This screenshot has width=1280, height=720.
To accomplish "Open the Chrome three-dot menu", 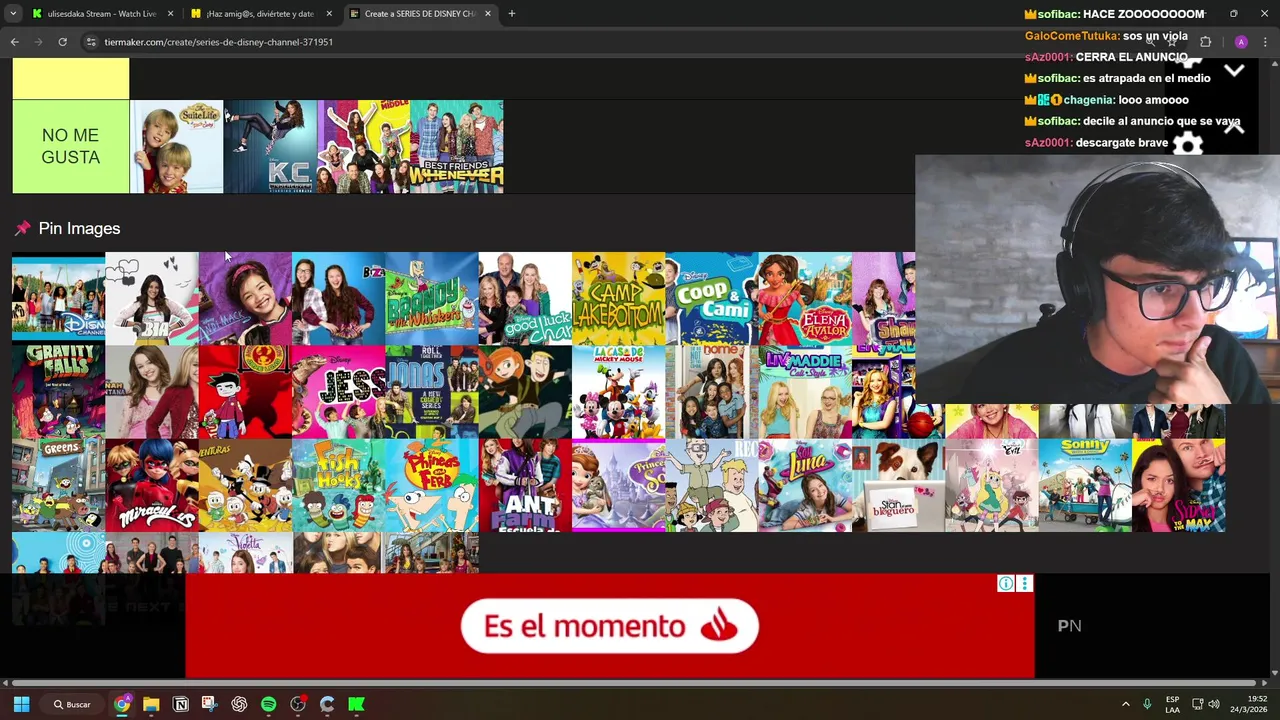I will coord(1266,42).
